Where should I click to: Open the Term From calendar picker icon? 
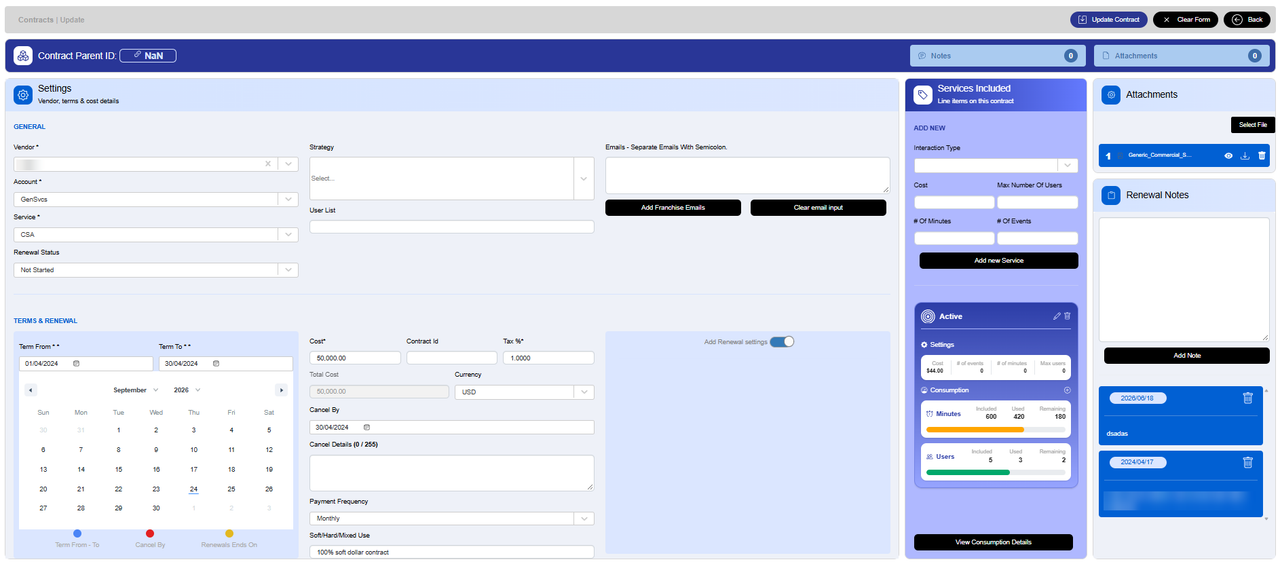pyautogui.click(x=76, y=363)
